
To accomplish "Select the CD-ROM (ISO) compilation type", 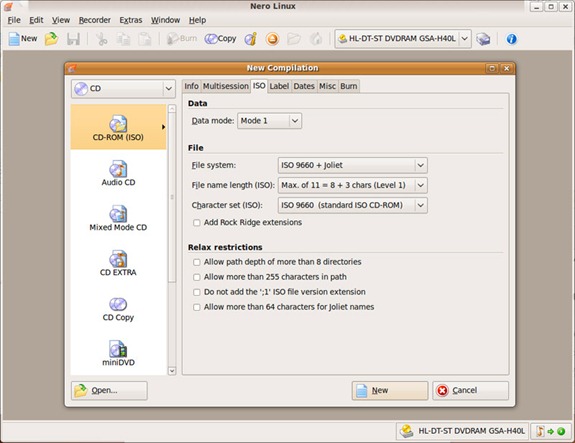I will click(x=118, y=127).
